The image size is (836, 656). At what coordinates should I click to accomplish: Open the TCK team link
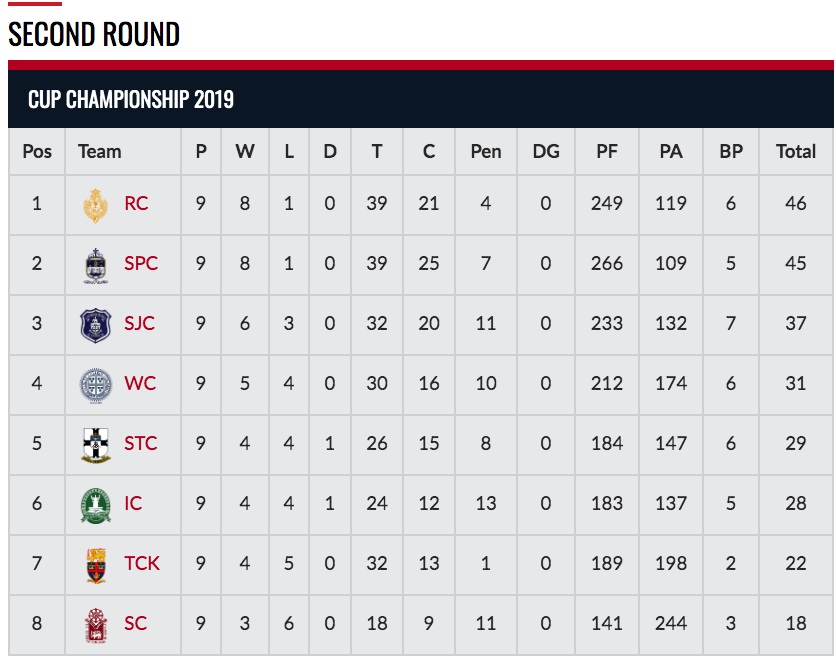pyautogui.click(x=142, y=564)
